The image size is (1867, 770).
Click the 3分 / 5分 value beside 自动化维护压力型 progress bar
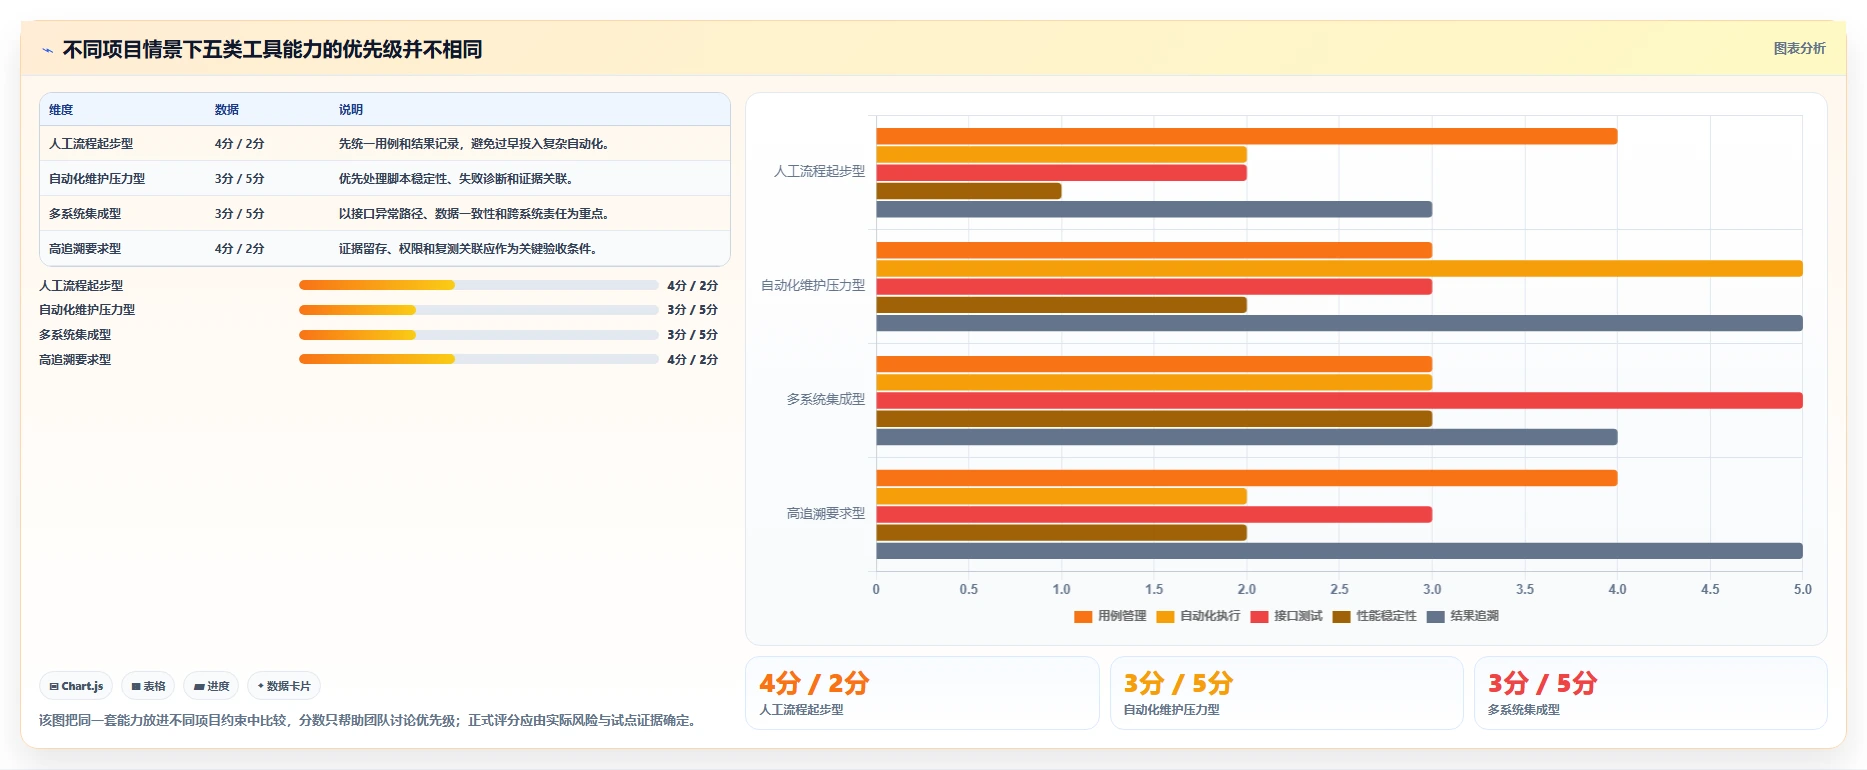693,310
